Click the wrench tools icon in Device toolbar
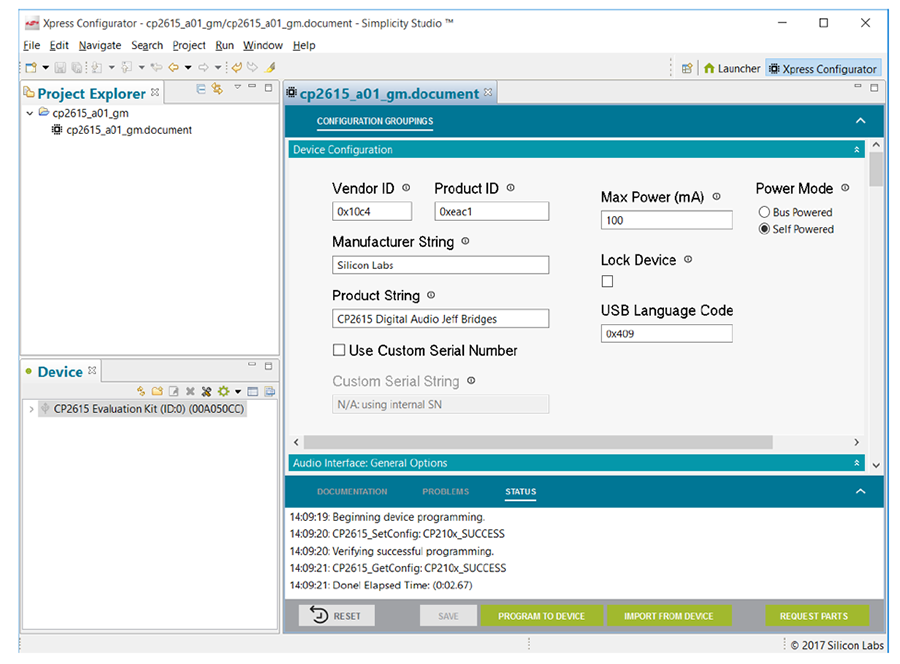 point(207,391)
